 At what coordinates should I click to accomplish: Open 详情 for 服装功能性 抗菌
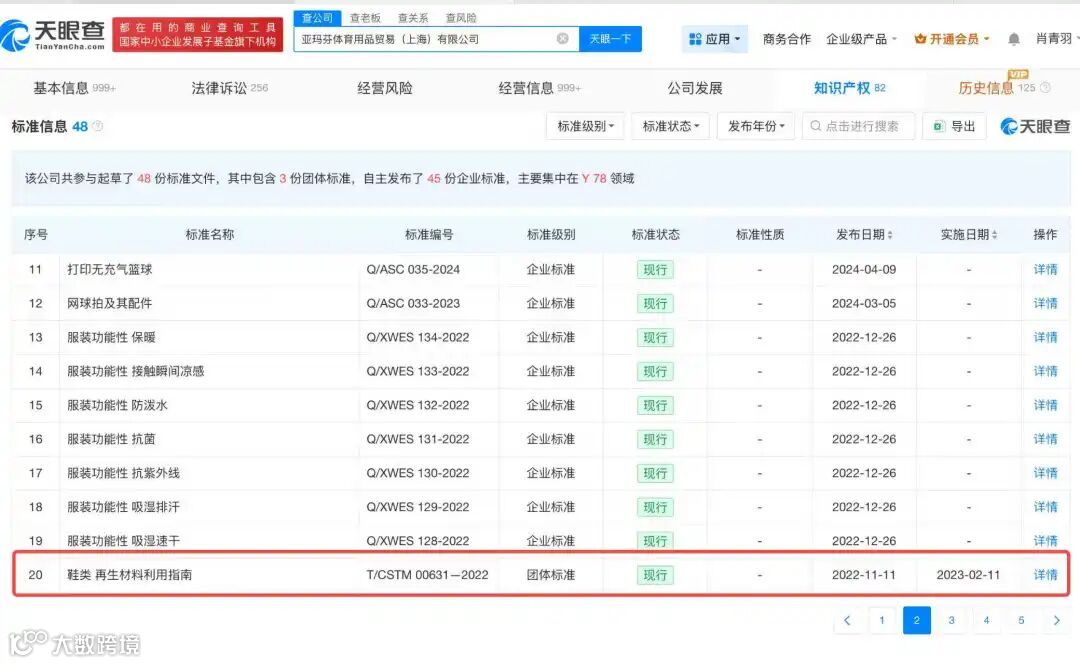(x=1045, y=439)
